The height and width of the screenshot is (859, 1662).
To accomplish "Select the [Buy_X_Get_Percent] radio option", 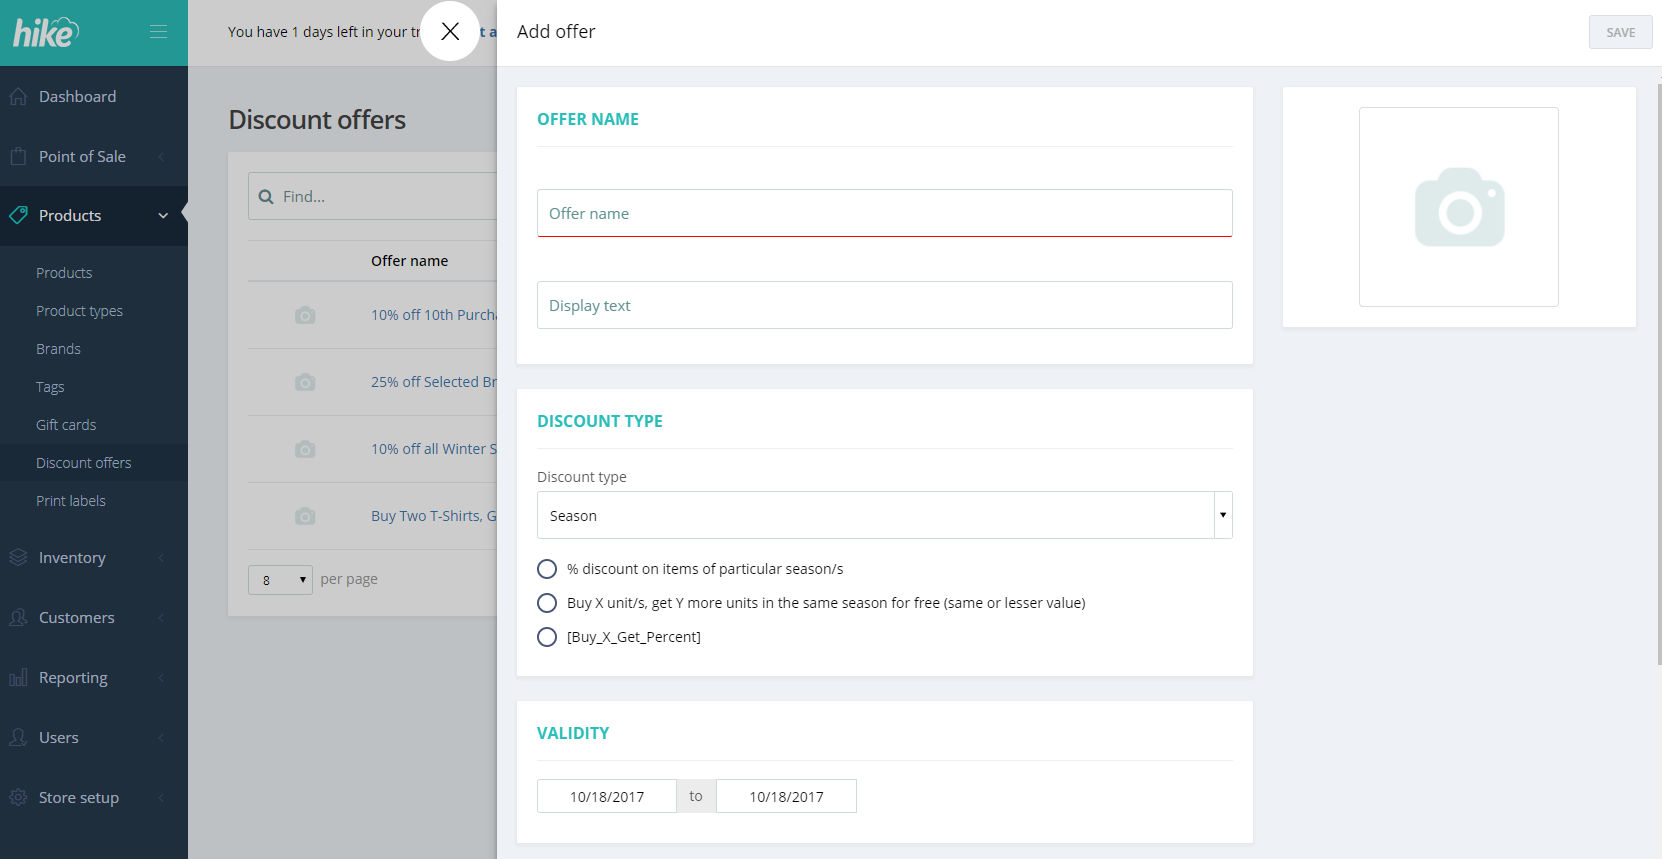I will point(547,637).
